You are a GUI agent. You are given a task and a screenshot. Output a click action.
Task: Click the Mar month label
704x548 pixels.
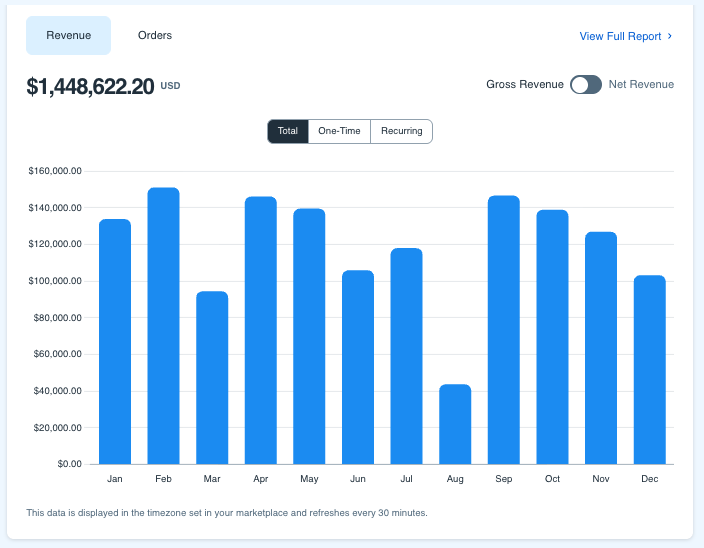pos(212,479)
